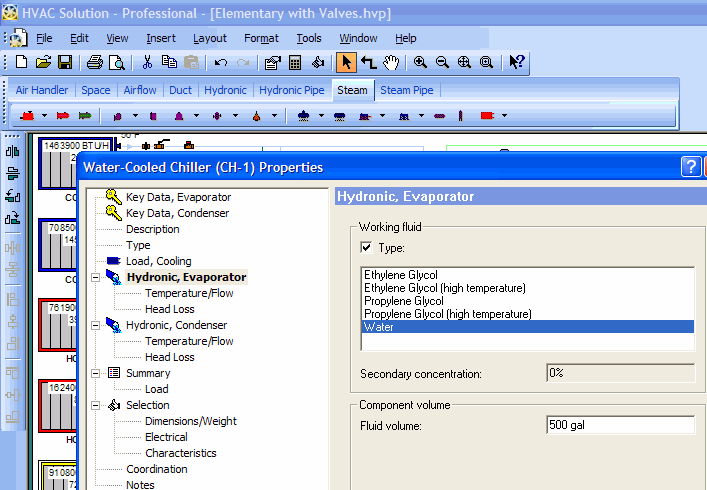
Task: Open Dimensions/Weight under Selection
Action: coord(190,421)
